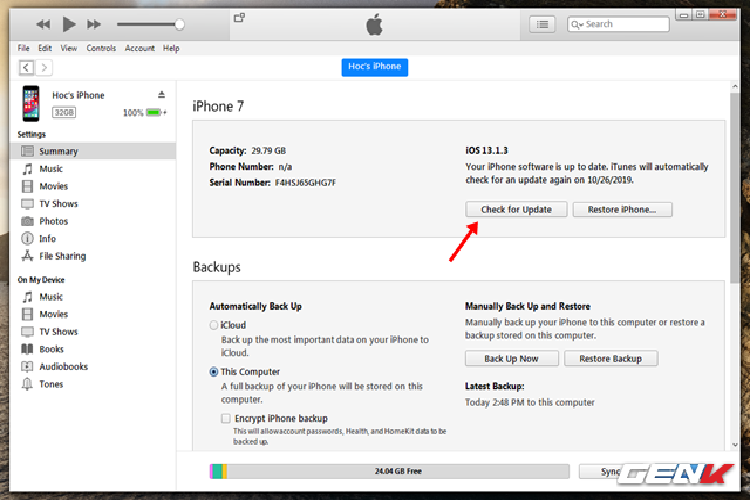Click Back Up Now button
Screen dimensions: 750x500
click(511, 358)
